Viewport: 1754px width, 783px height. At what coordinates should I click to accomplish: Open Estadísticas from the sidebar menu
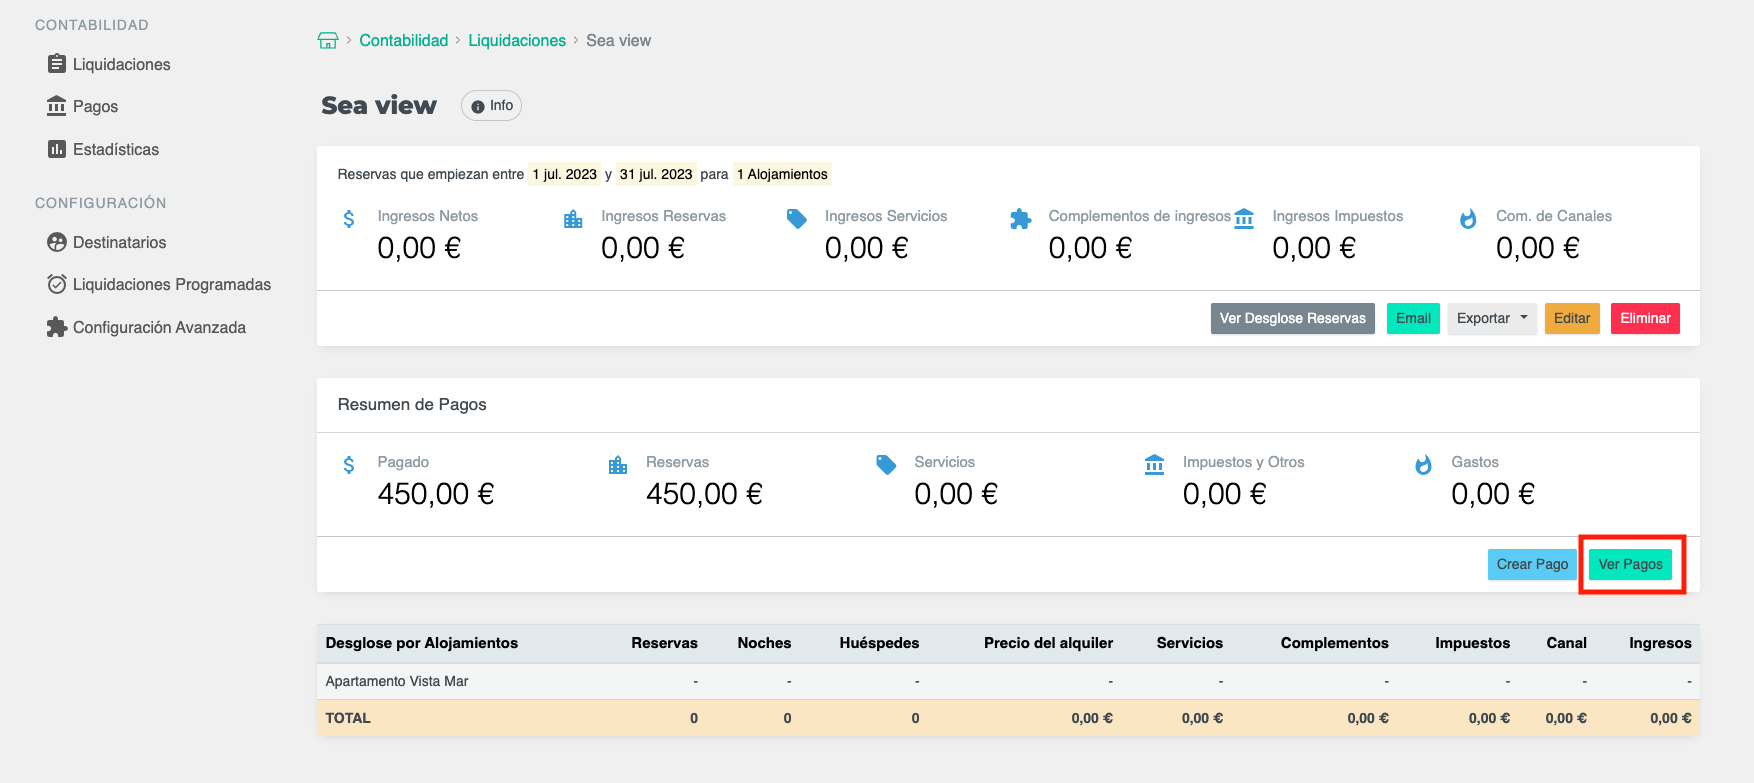[115, 149]
